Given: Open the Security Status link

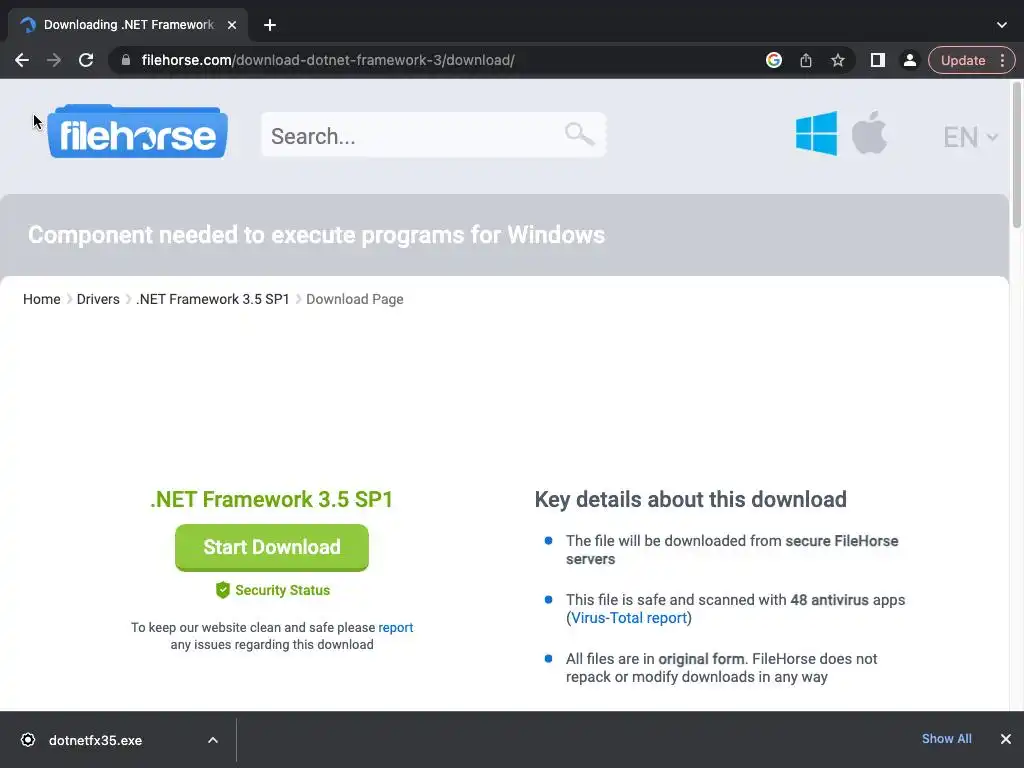Looking at the screenshot, I should [282, 590].
